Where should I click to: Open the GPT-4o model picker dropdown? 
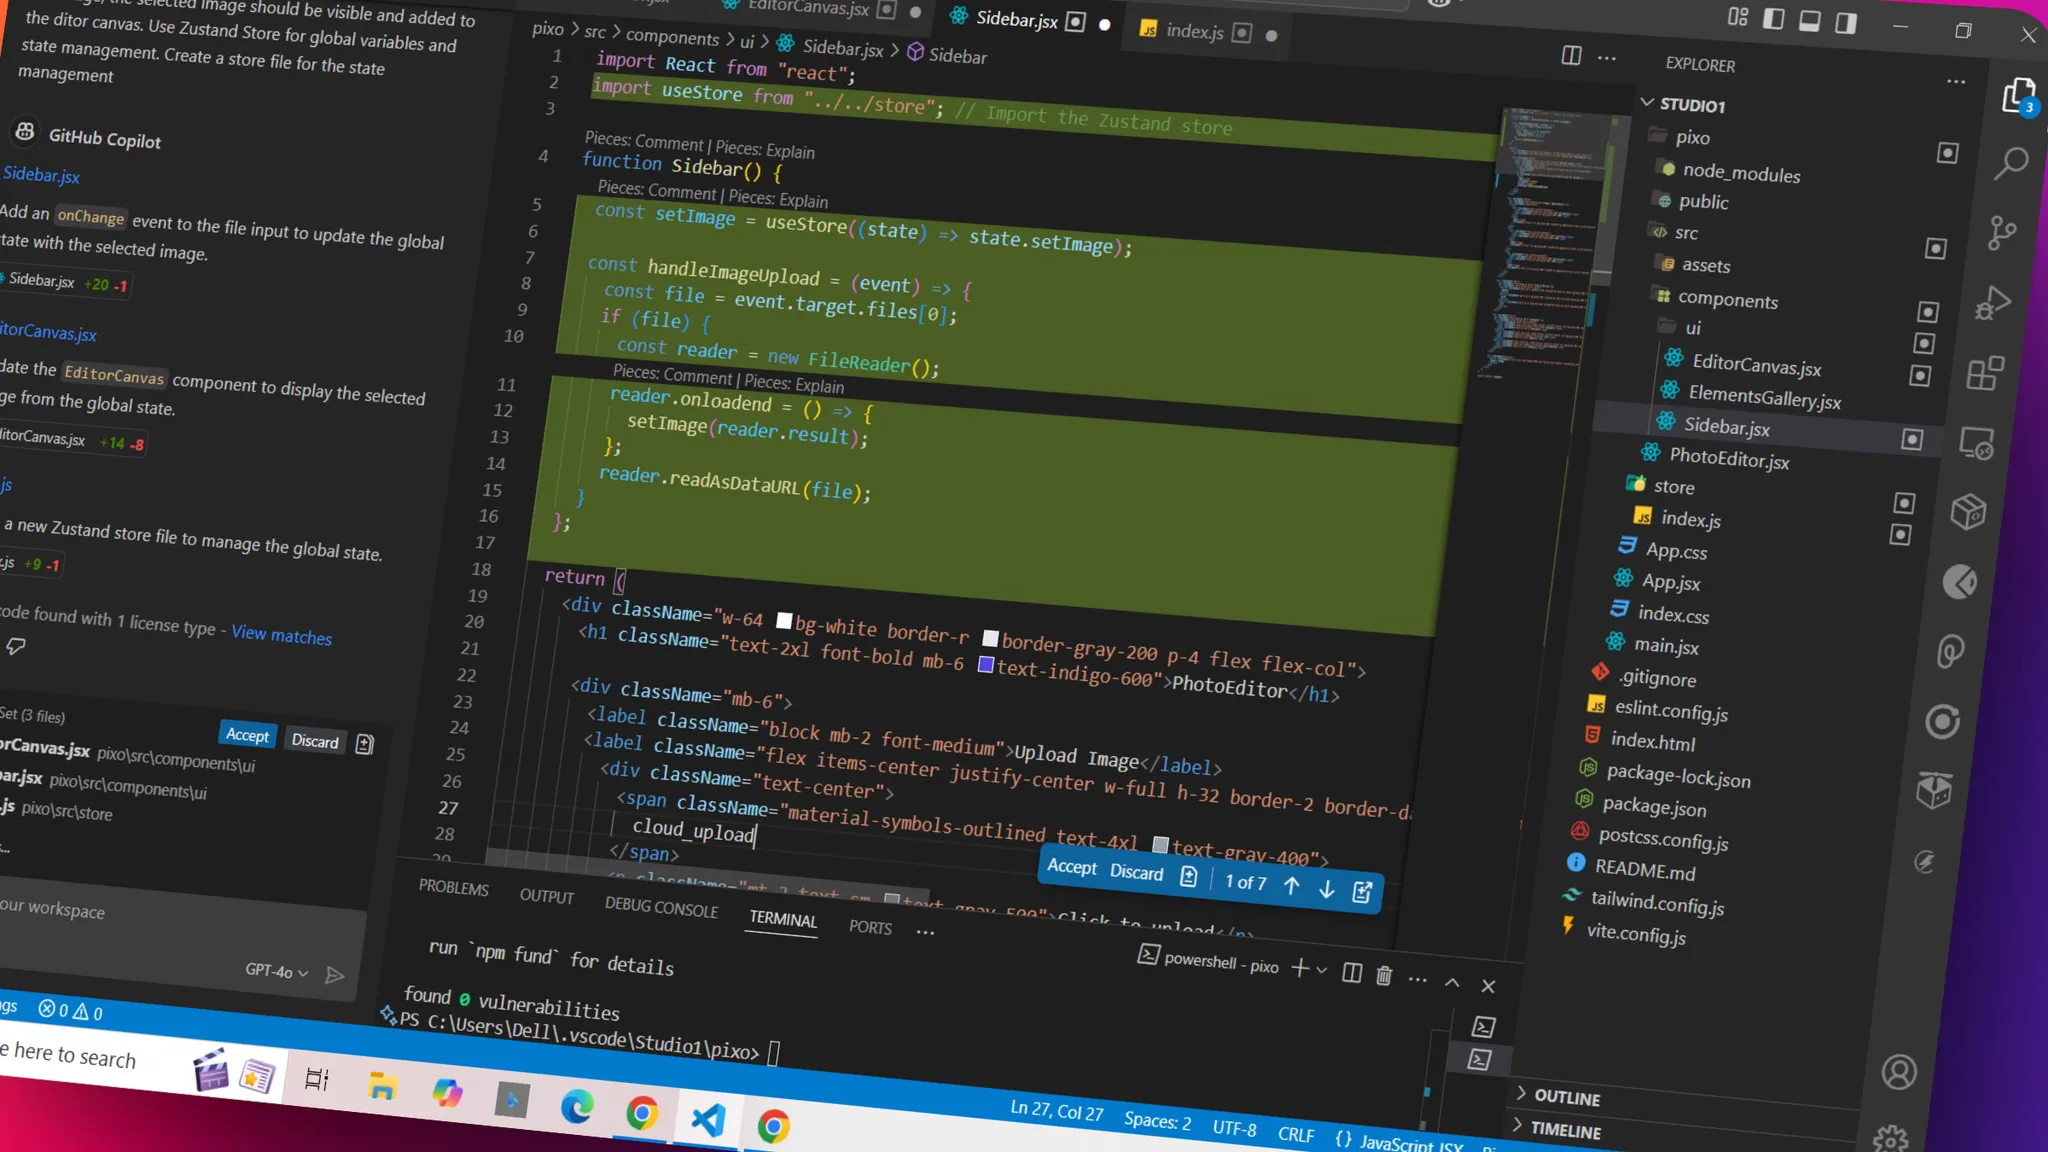coord(277,971)
